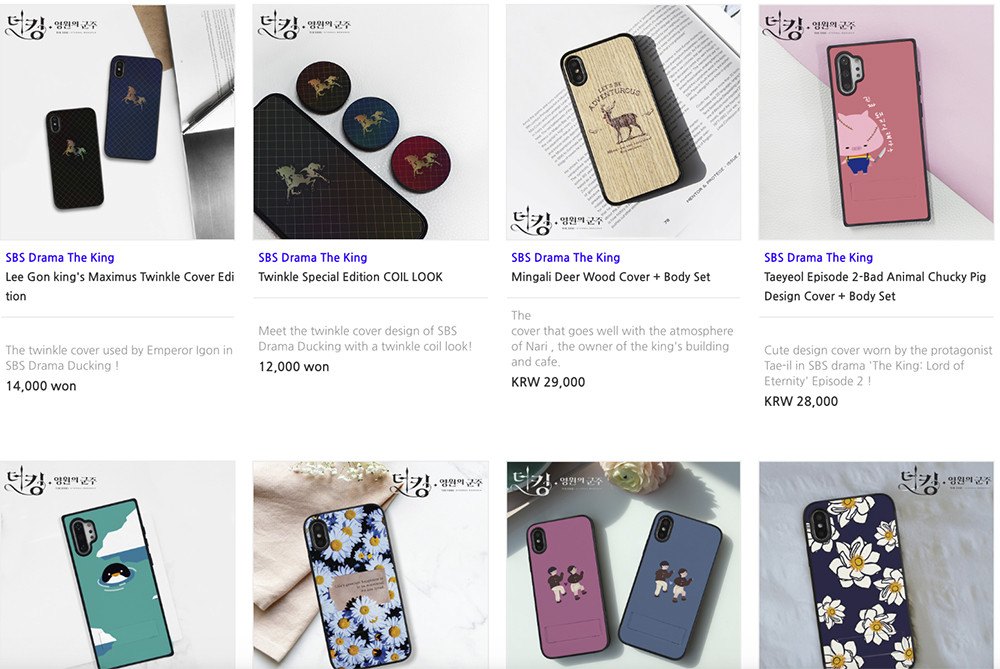Open Chucky Pig pink case image

pos(876,122)
